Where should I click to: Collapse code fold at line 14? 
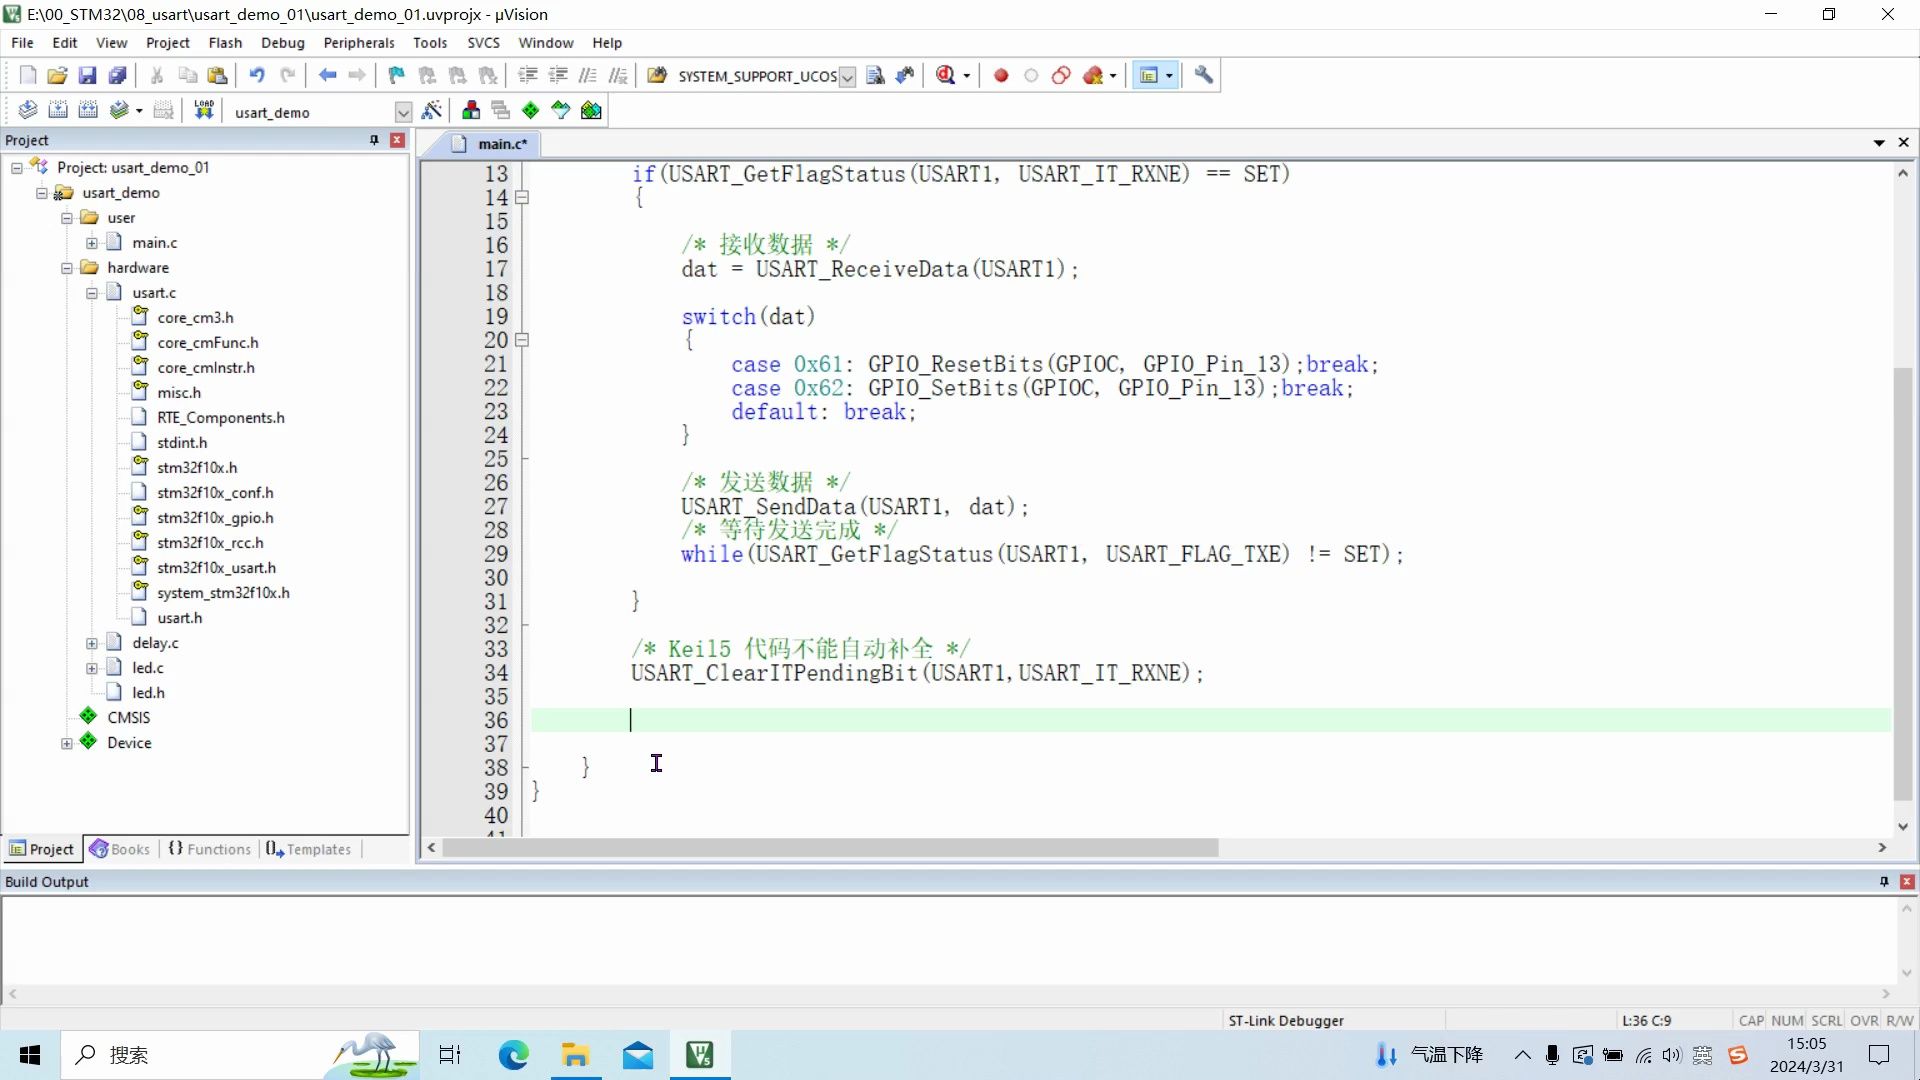(x=522, y=197)
